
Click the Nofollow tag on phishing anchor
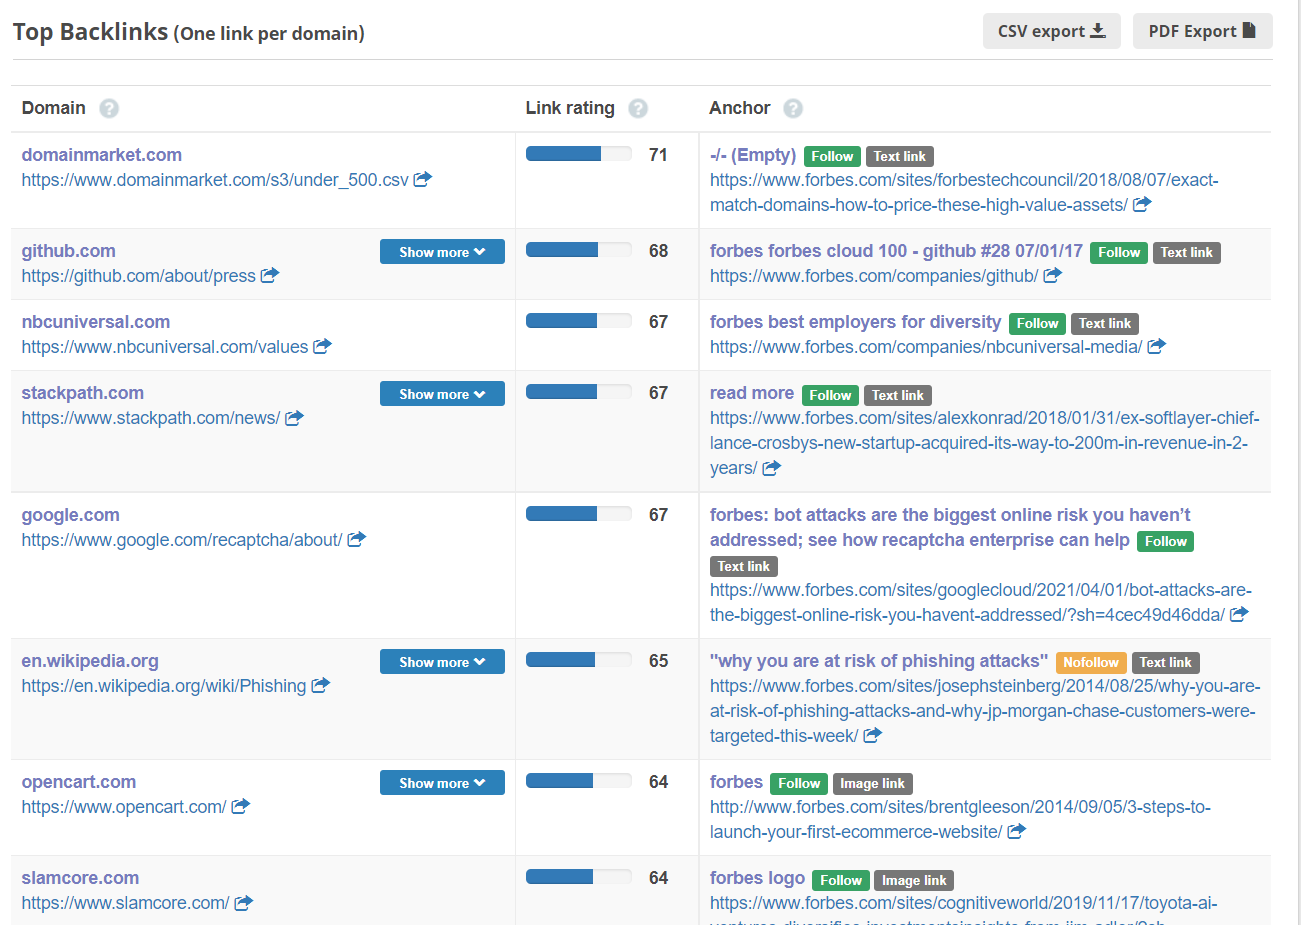coord(1091,662)
